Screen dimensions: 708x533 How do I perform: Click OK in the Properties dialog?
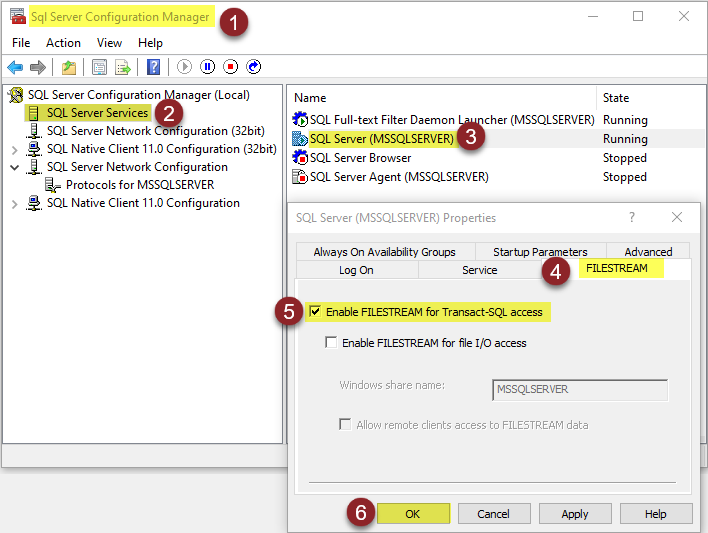point(413,514)
